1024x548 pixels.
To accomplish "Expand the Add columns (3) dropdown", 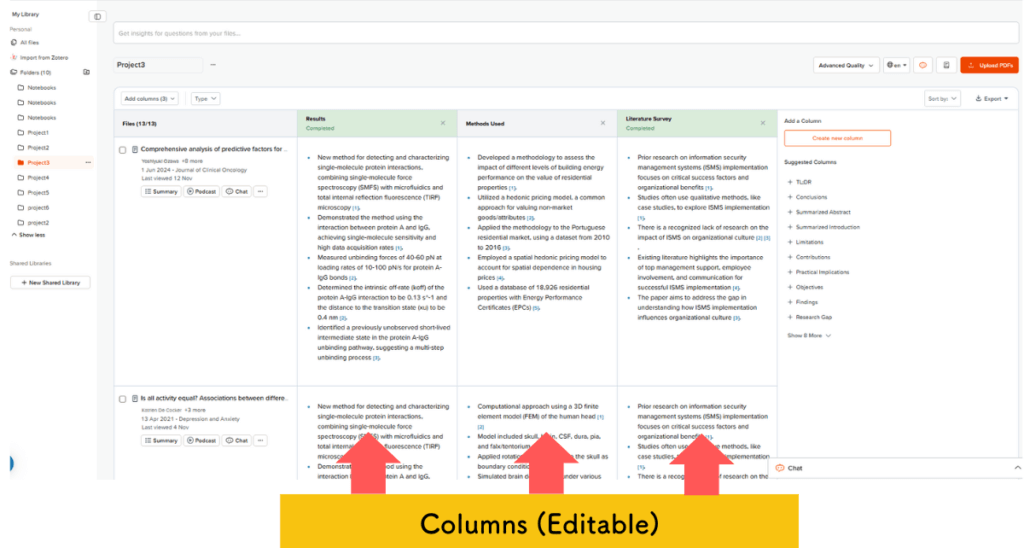I will [x=150, y=99].
